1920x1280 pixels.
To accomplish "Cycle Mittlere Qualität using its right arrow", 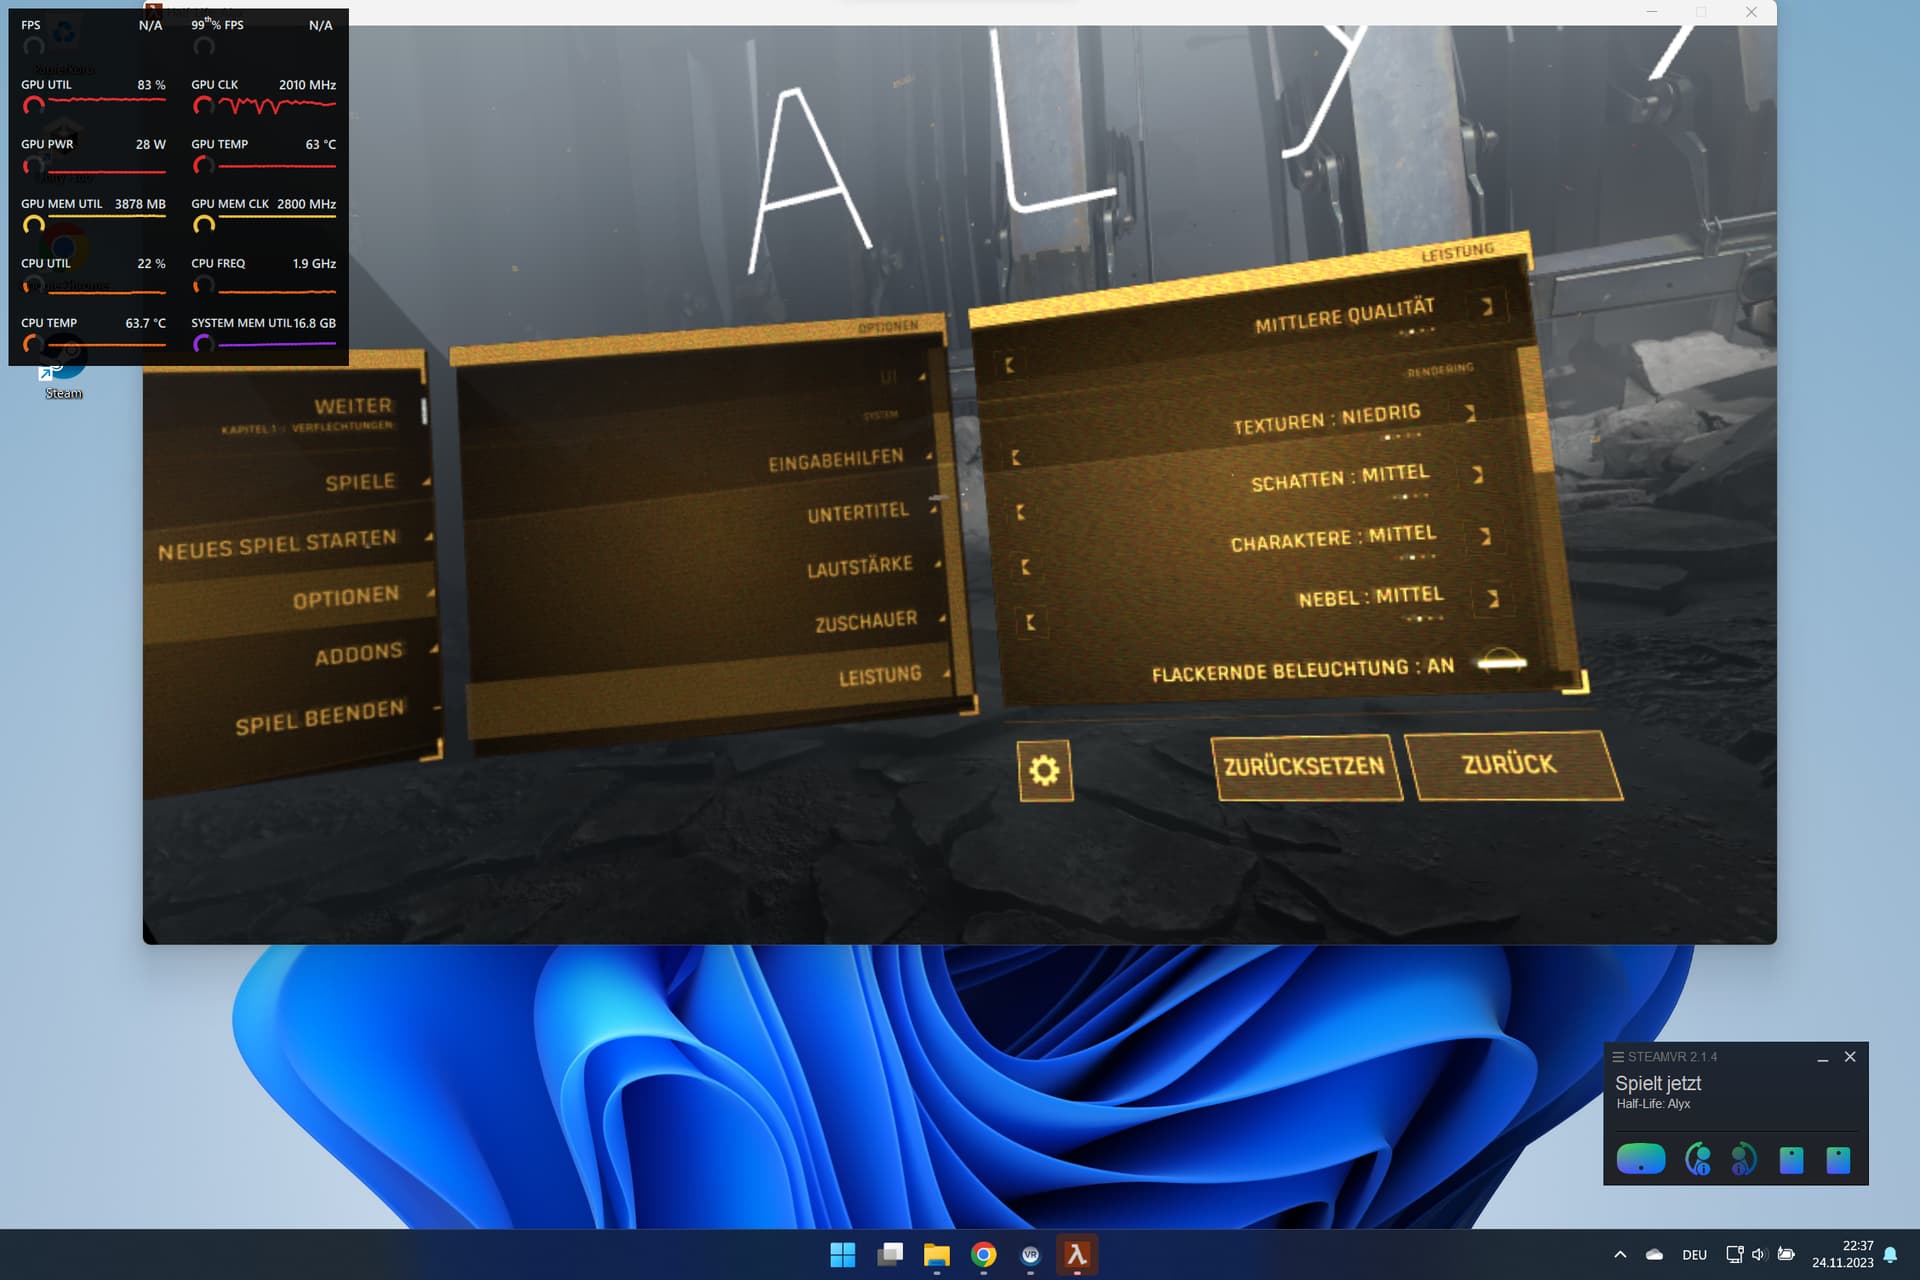I will pyautogui.click(x=1489, y=307).
